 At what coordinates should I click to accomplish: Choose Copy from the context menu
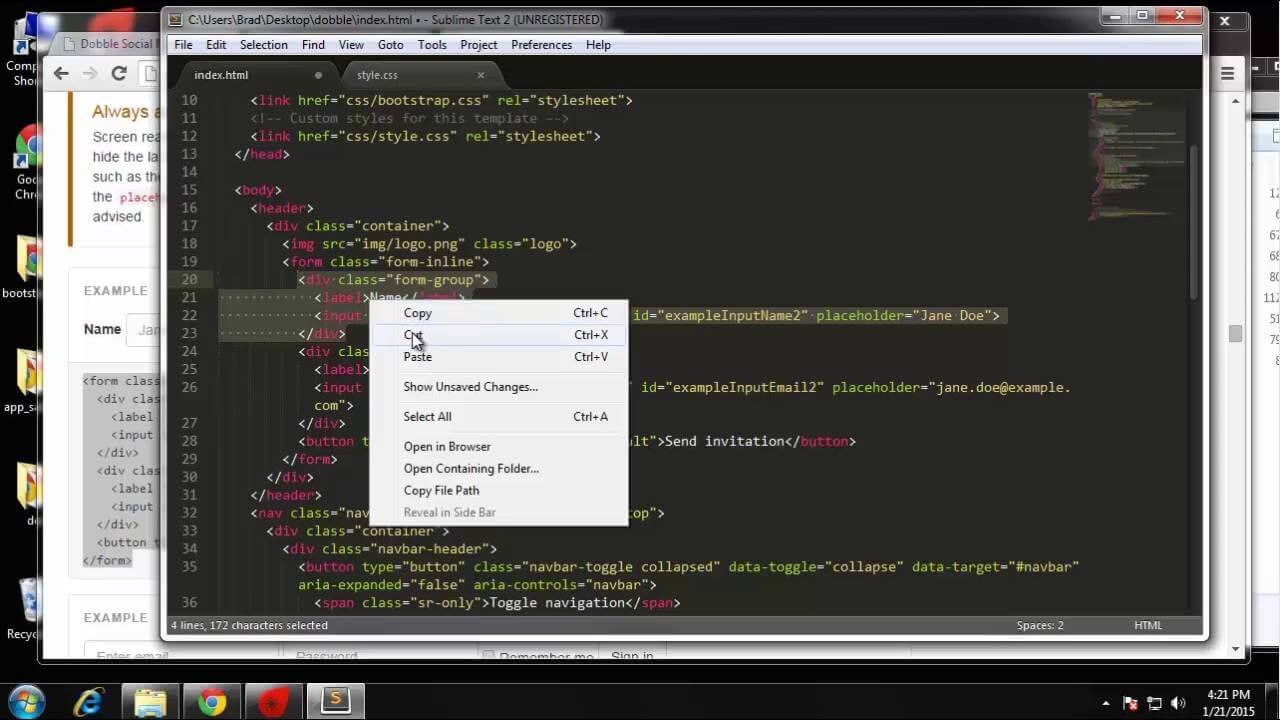499,313
